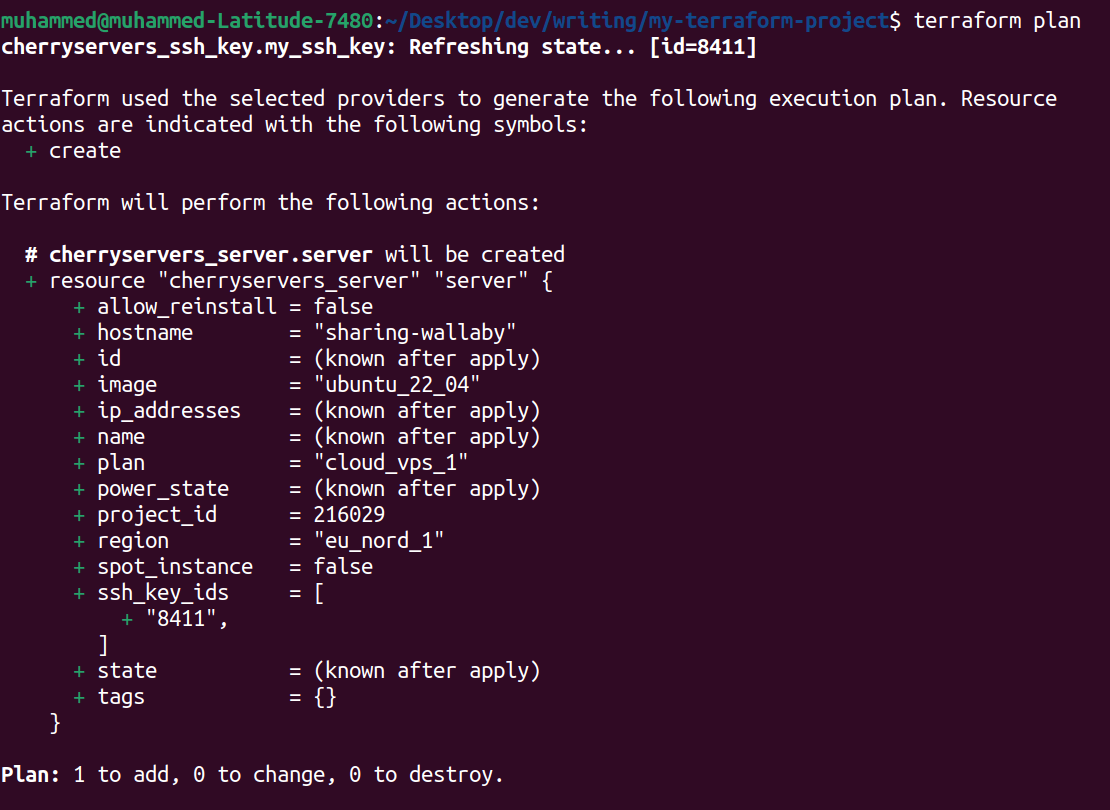The width and height of the screenshot is (1110, 810).
Task: Click the "terraform plan" command text
Action: [997, 20]
